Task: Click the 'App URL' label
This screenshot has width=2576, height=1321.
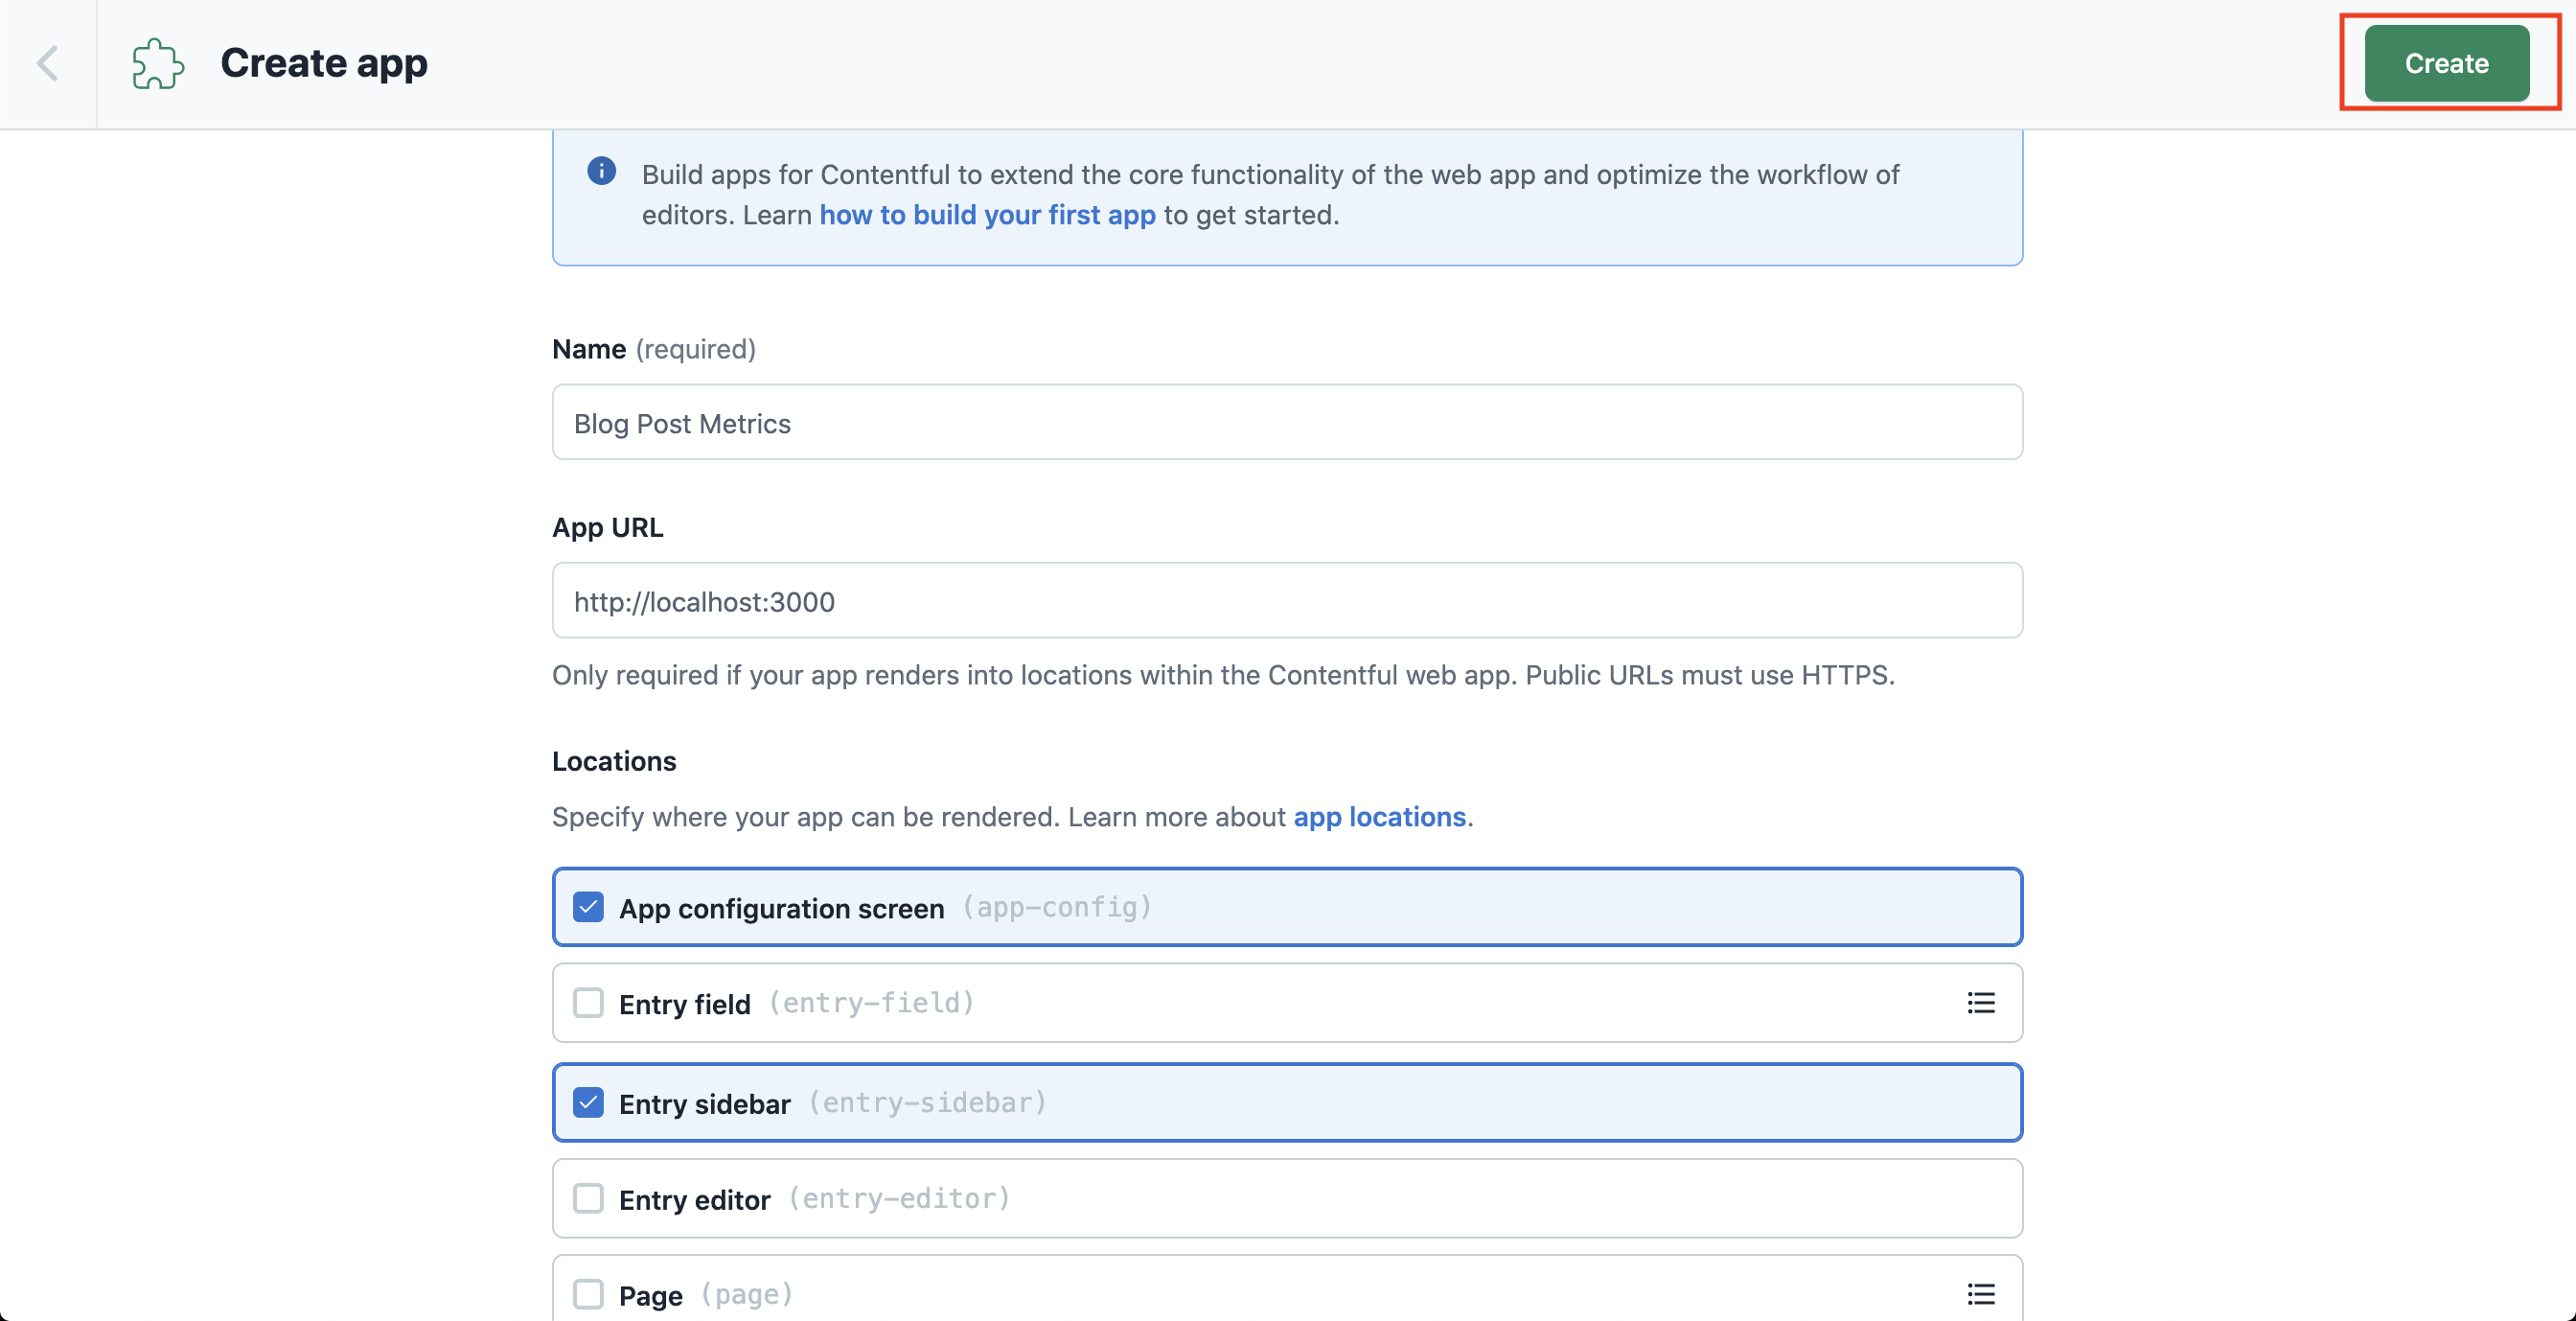Action: pyautogui.click(x=607, y=527)
